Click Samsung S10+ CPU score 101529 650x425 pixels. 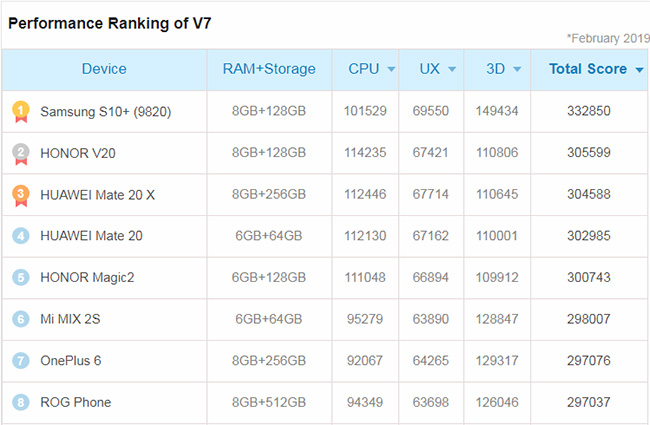point(365,111)
